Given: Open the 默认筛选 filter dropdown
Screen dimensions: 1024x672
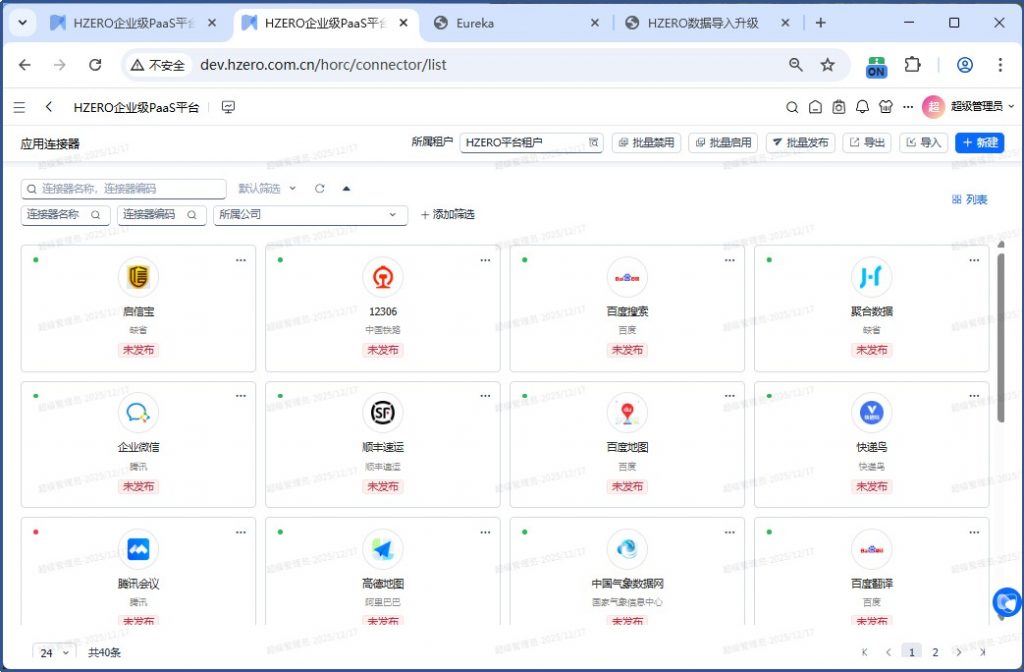Looking at the screenshot, I should pos(267,188).
